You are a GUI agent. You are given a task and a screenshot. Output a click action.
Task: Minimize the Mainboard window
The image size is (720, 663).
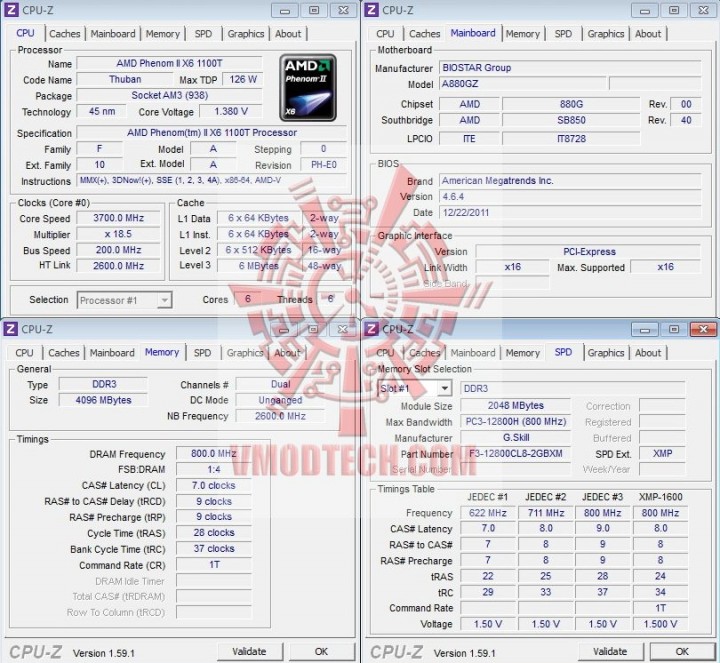coord(645,10)
